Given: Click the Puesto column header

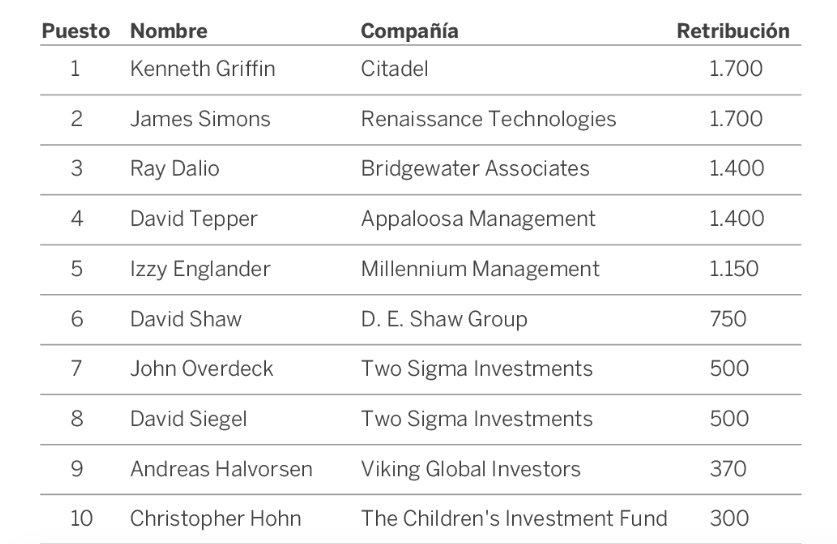Looking at the screenshot, I should pyautogui.click(x=75, y=31).
